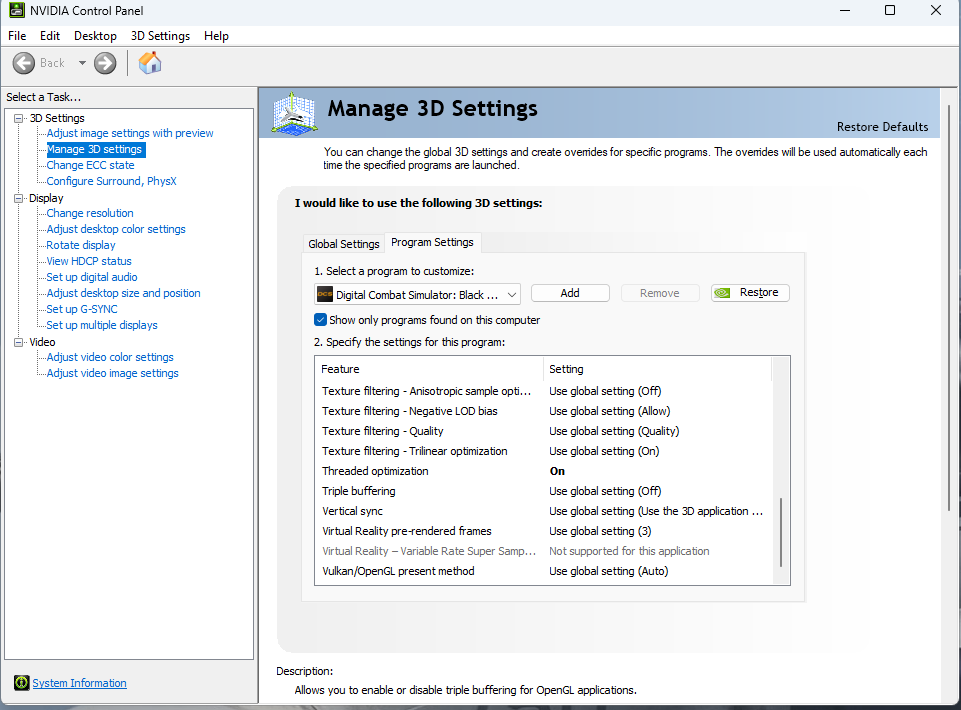Screen dimensions: 961x710
Task: Open Adjust desktop size and position
Action: tap(123, 293)
